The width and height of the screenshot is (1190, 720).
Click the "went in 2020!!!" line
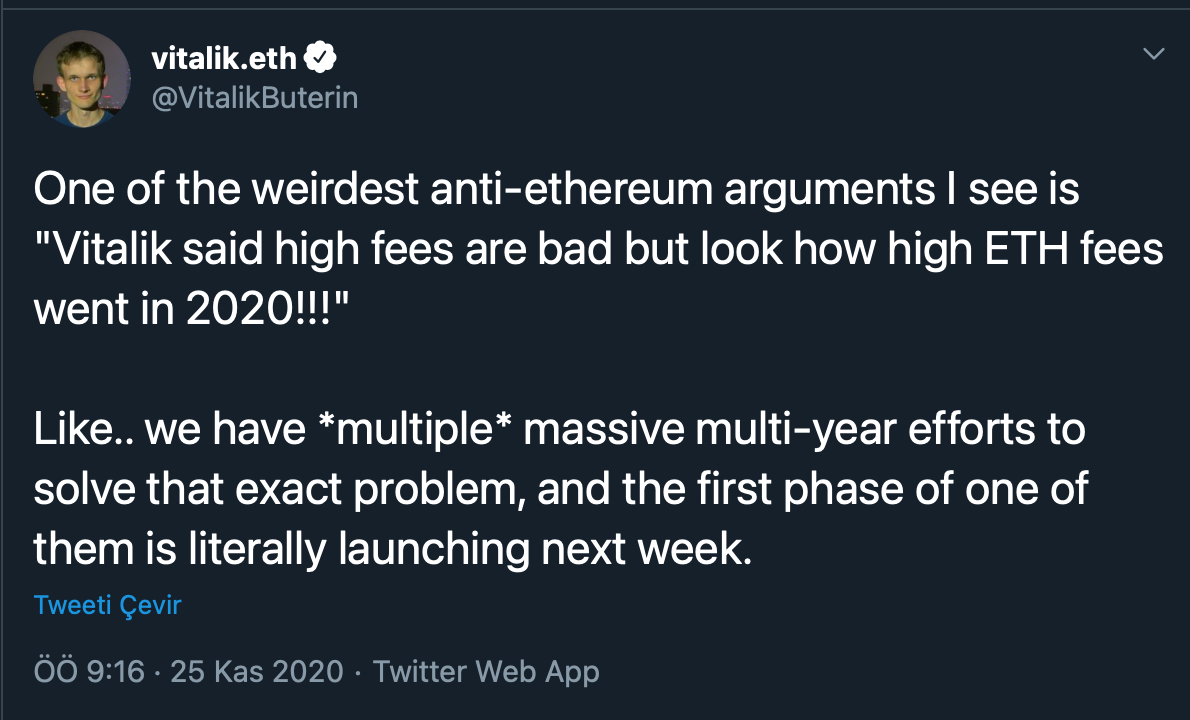tap(197, 309)
